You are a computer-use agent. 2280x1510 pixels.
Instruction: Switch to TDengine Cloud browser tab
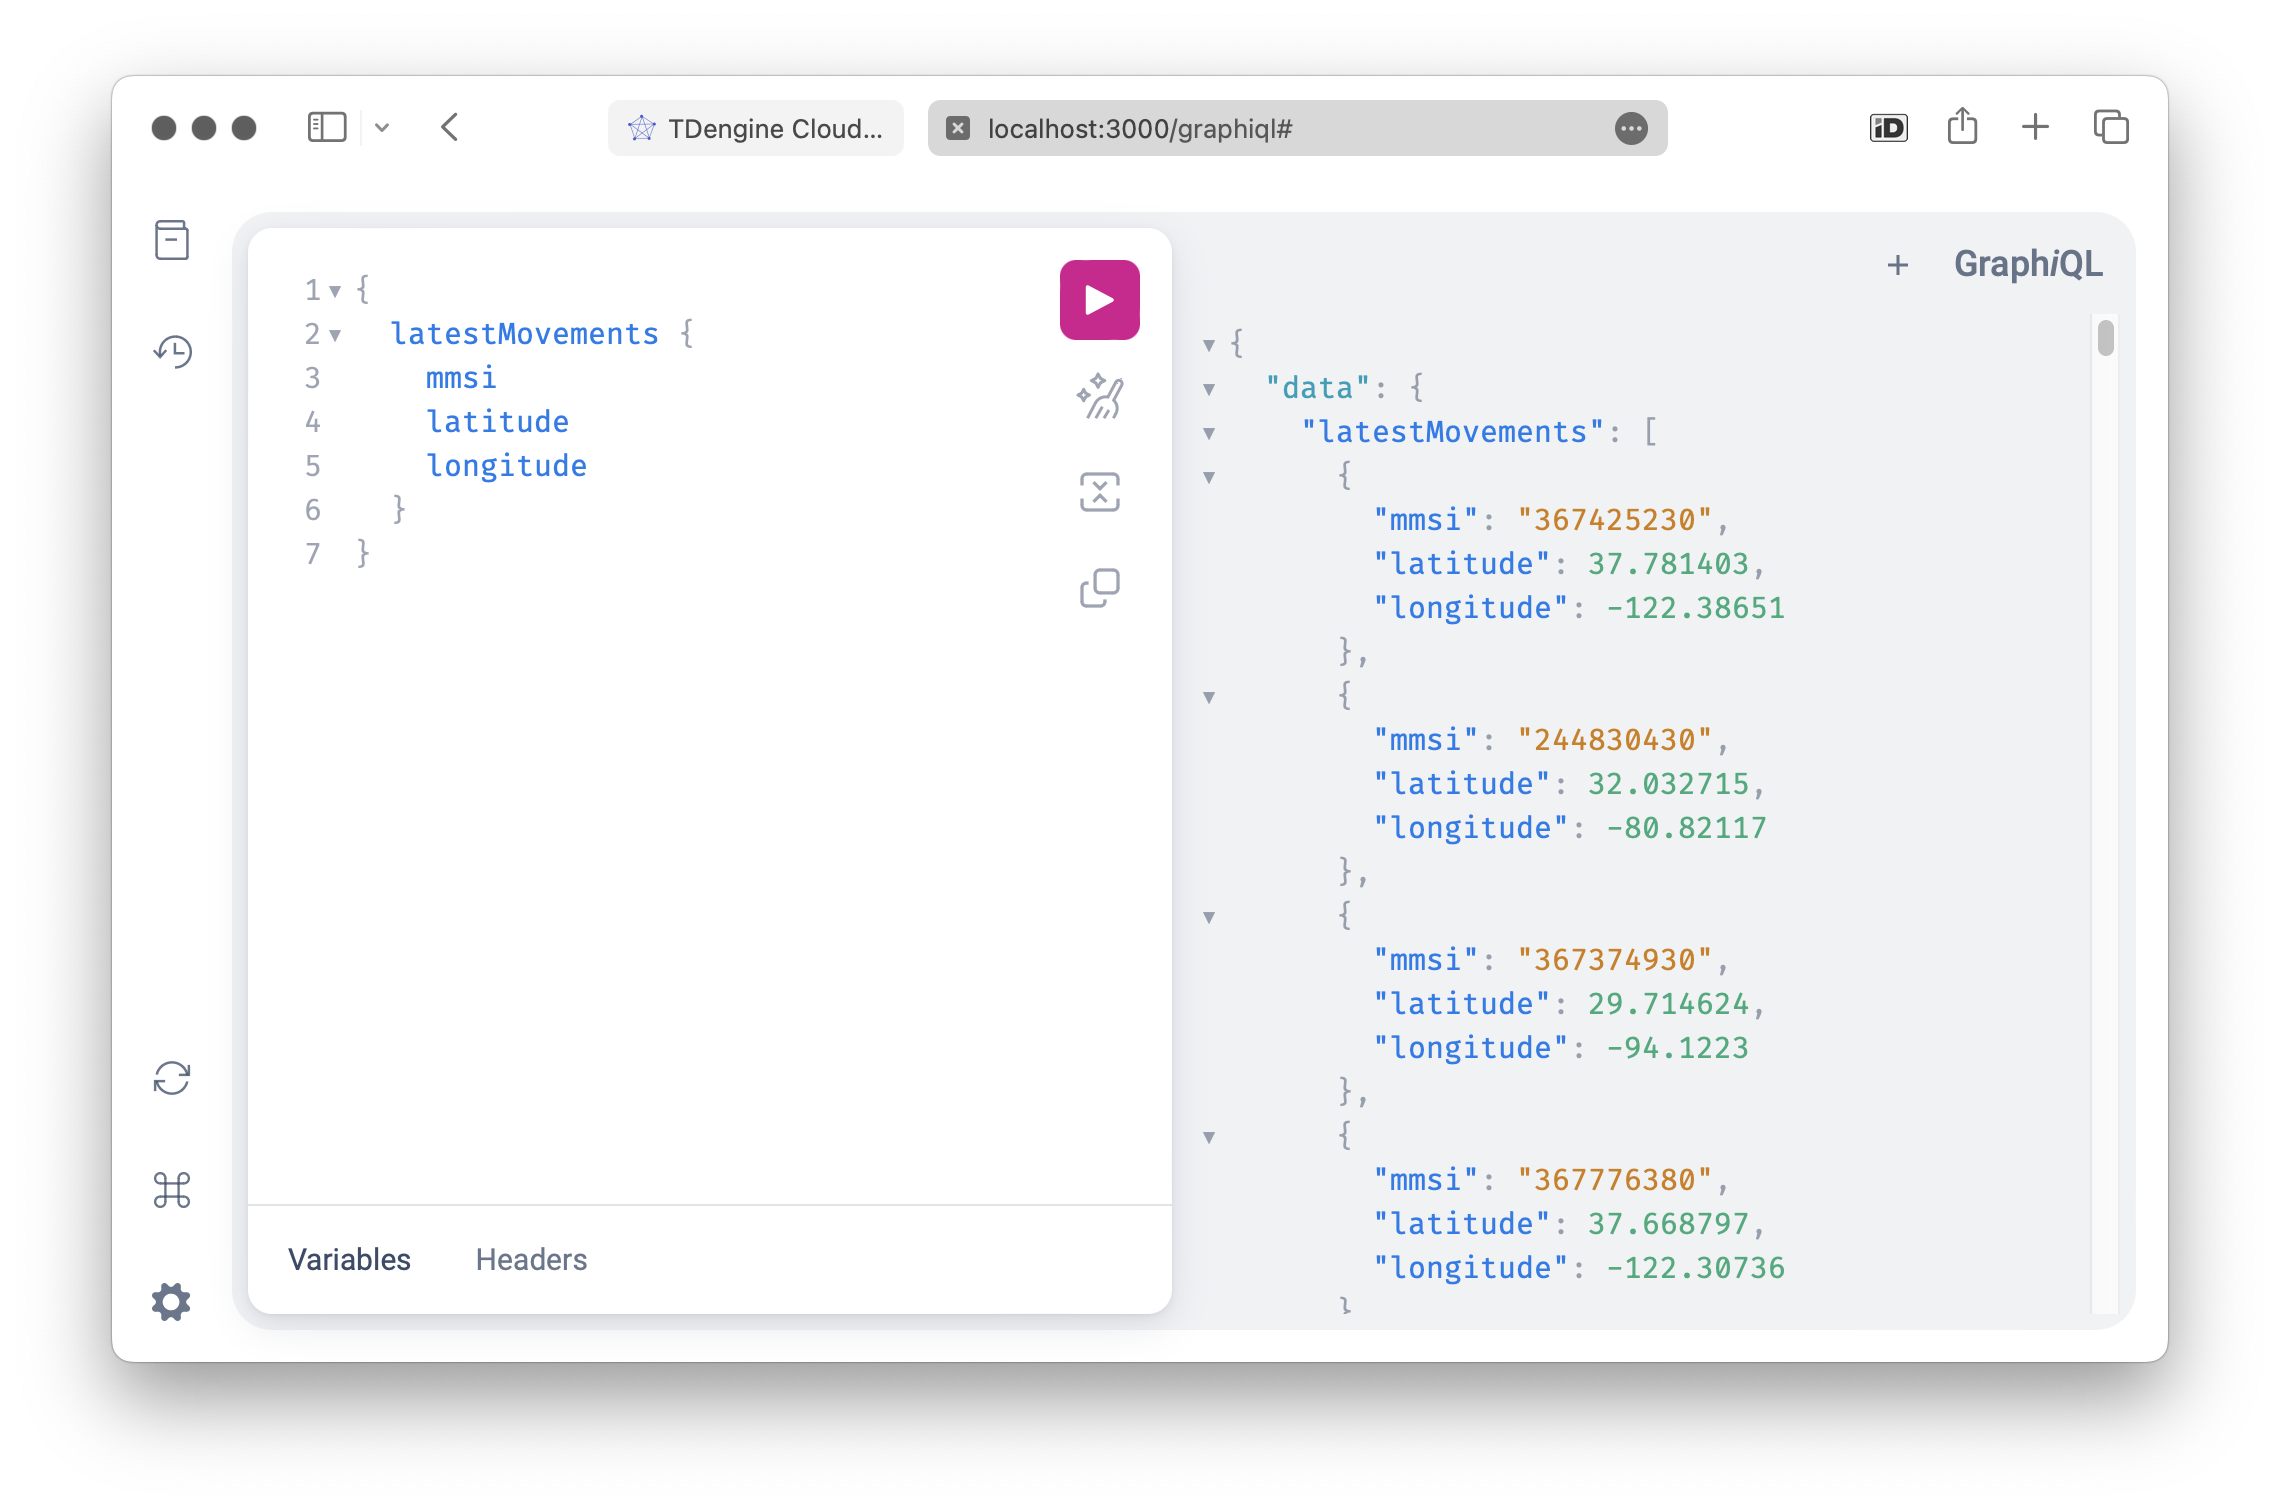[756, 128]
